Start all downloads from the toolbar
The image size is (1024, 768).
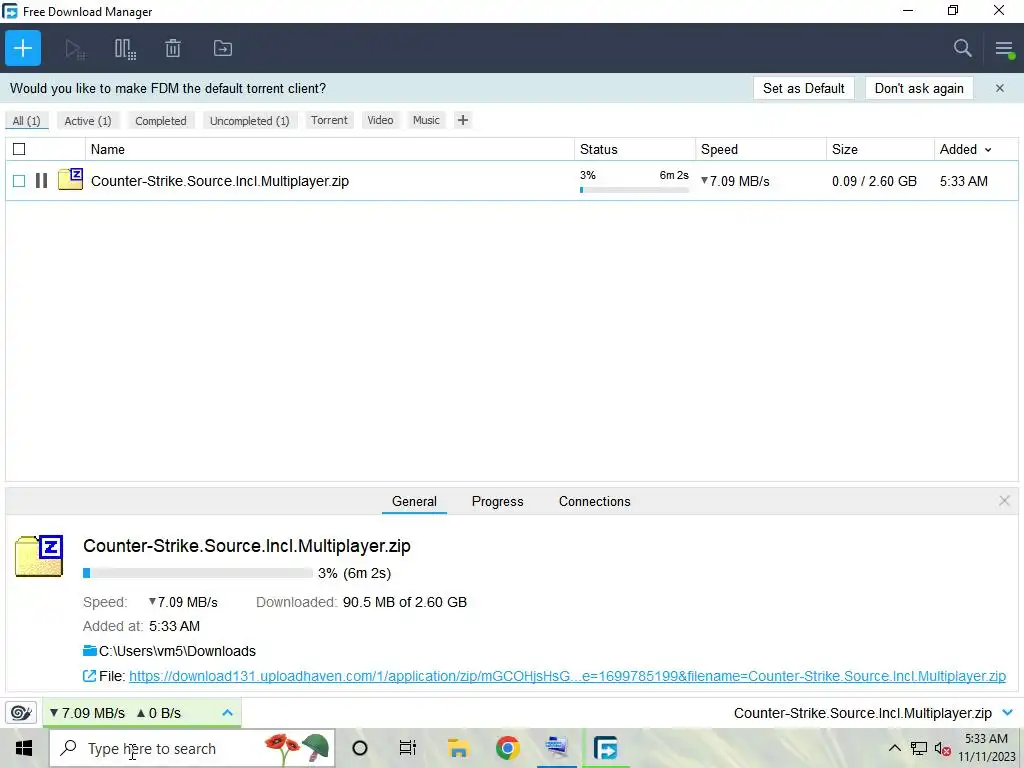[75, 49]
